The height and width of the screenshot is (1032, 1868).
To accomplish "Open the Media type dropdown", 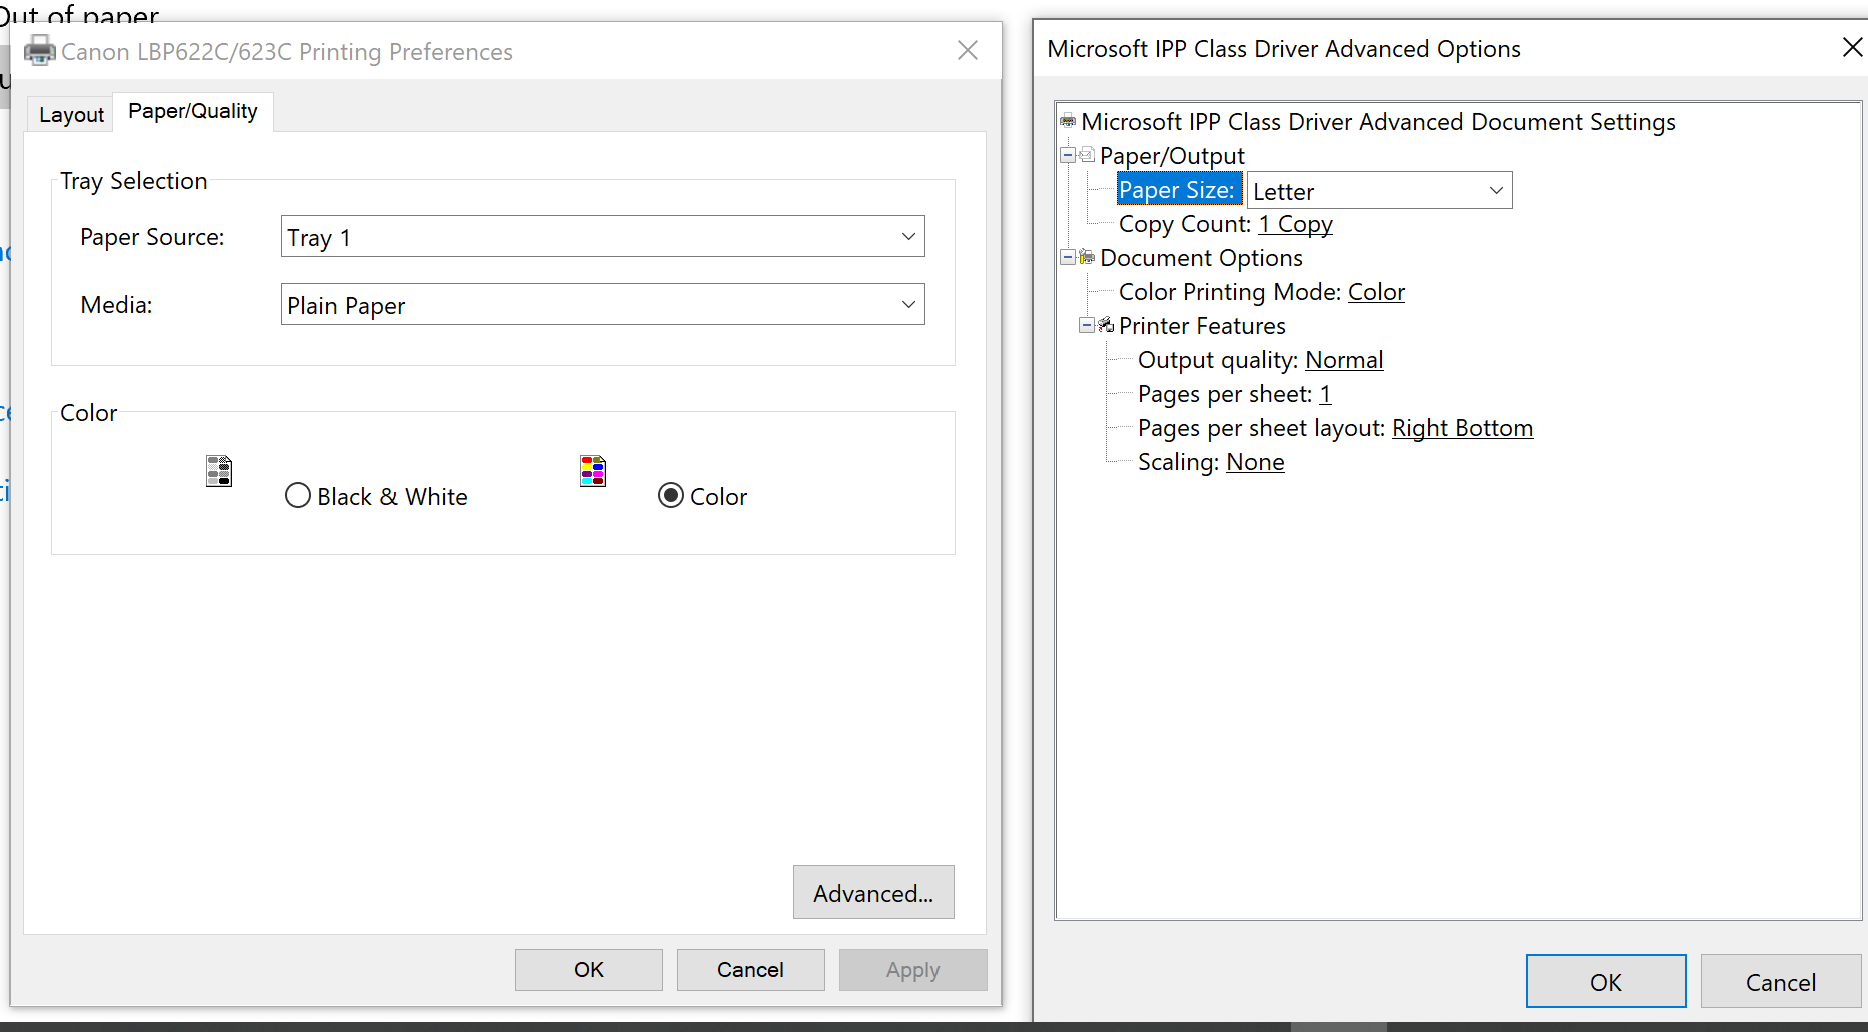I will click(x=602, y=305).
